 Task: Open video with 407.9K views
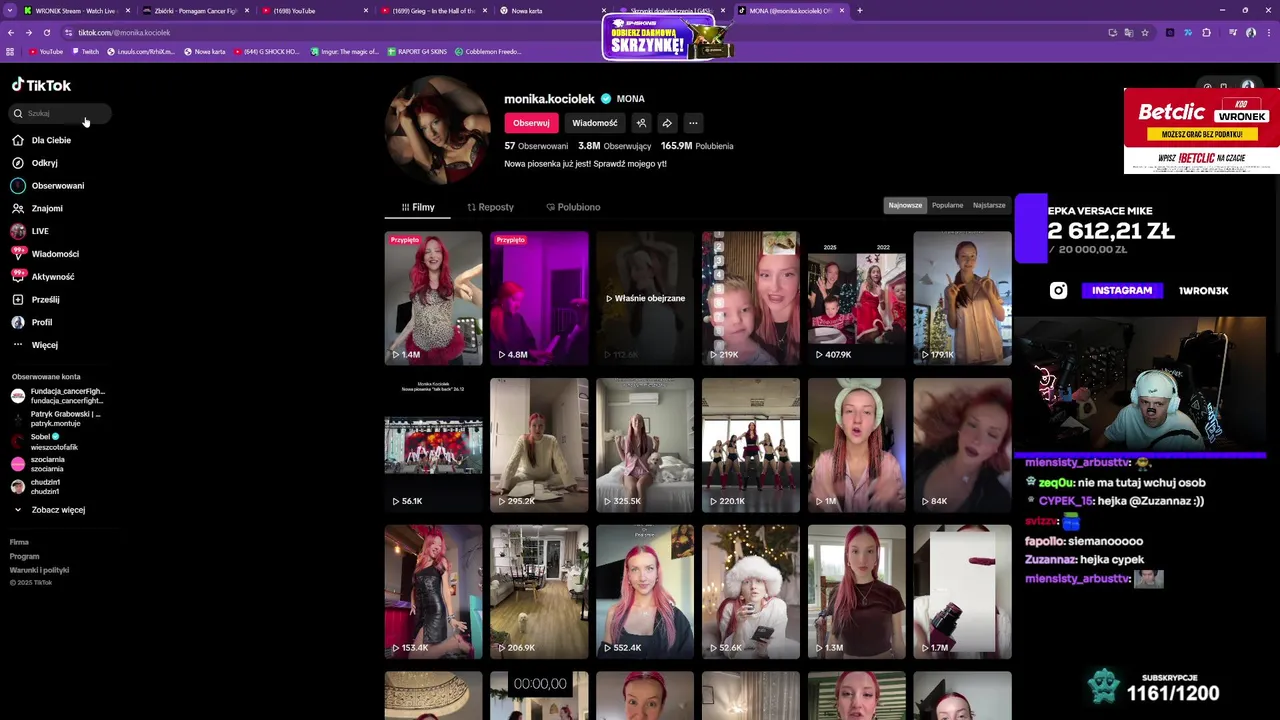(x=857, y=298)
